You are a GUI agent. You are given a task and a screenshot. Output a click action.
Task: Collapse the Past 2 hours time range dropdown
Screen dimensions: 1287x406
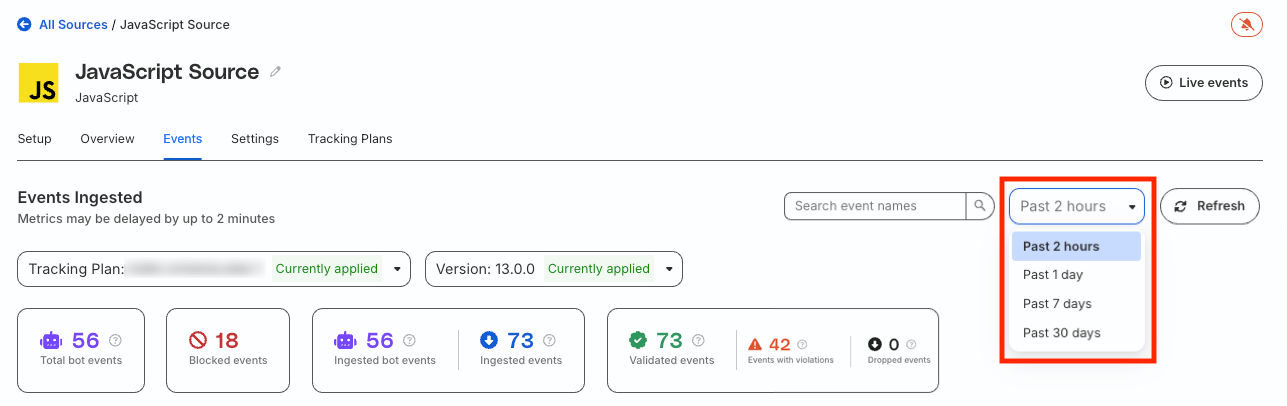click(x=1077, y=206)
